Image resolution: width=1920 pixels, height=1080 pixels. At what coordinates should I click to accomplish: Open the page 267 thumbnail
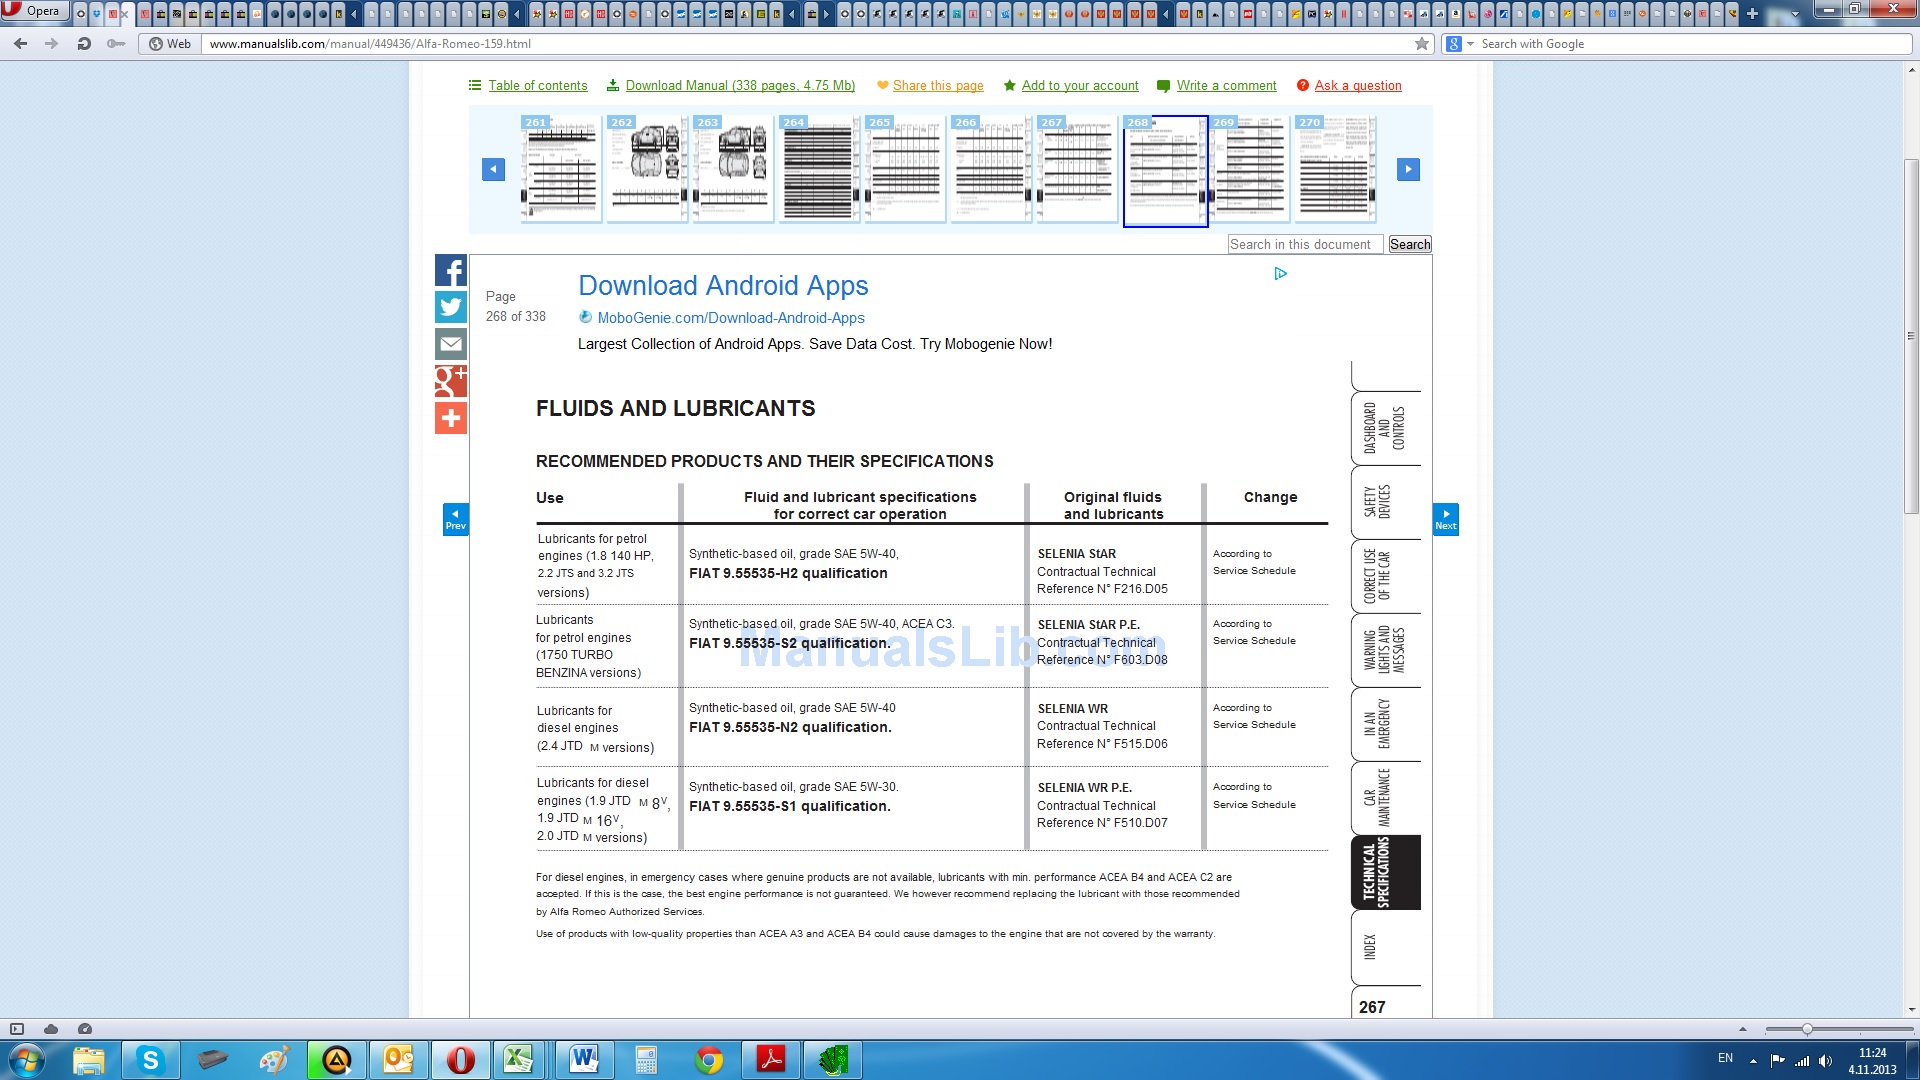pyautogui.click(x=1077, y=168)
